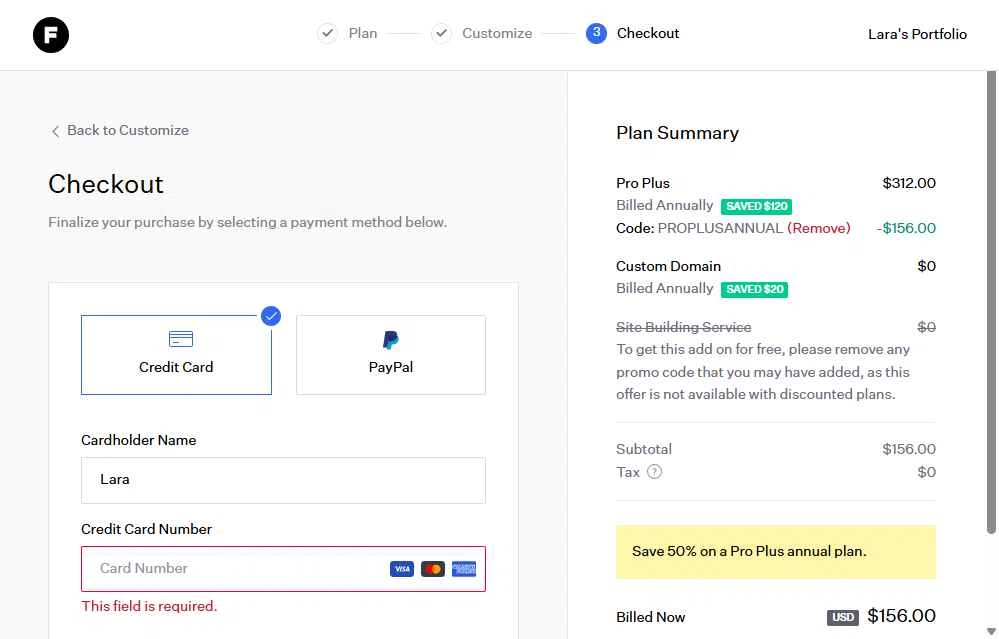Screen dimensions: 999x639
Task: Open Lara's Portfolio link
Action: [917, 34]
